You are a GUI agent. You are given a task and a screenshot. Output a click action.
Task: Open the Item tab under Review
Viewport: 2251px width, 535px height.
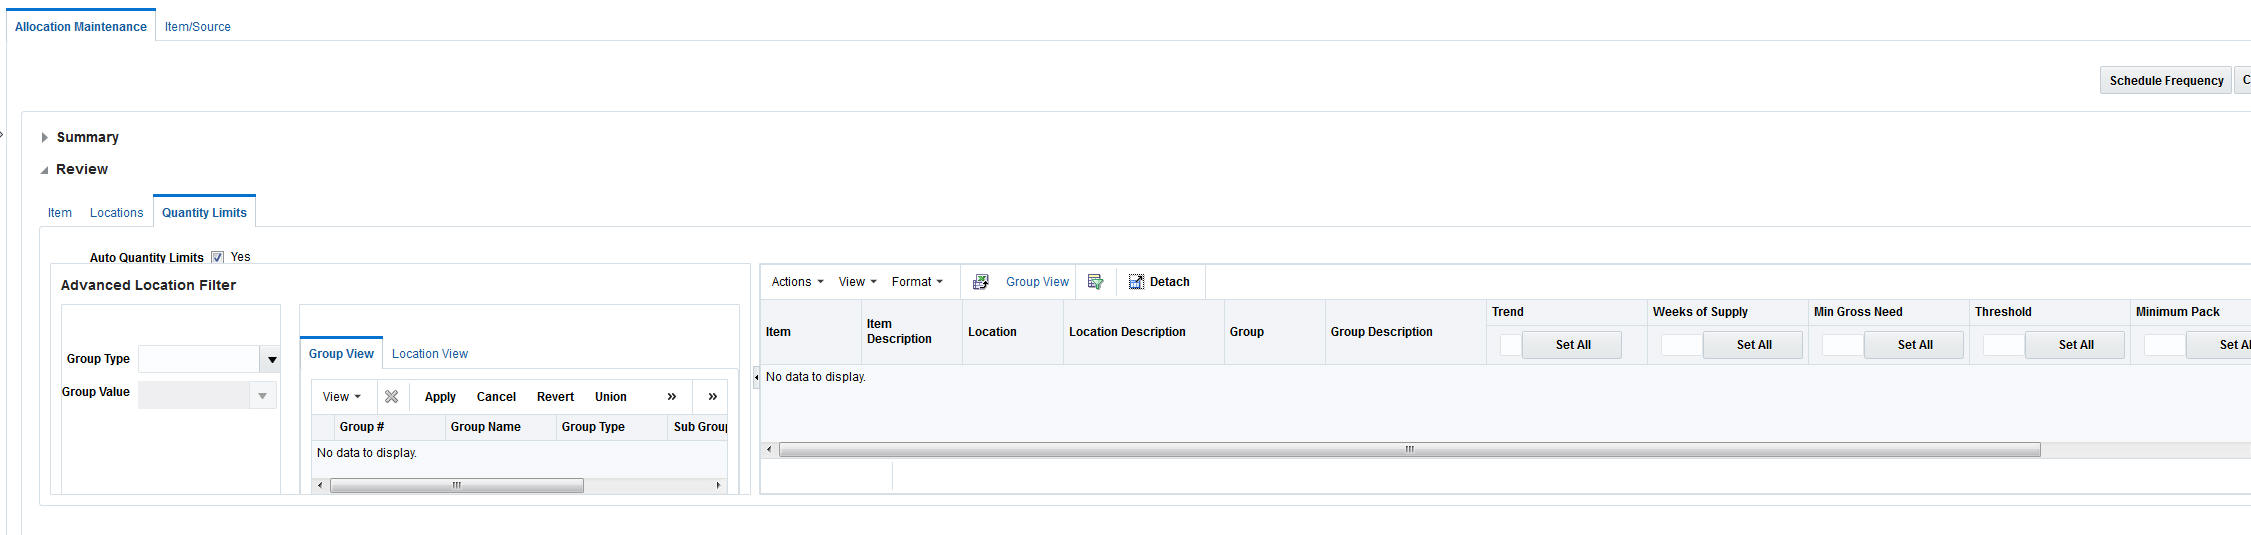60,213
